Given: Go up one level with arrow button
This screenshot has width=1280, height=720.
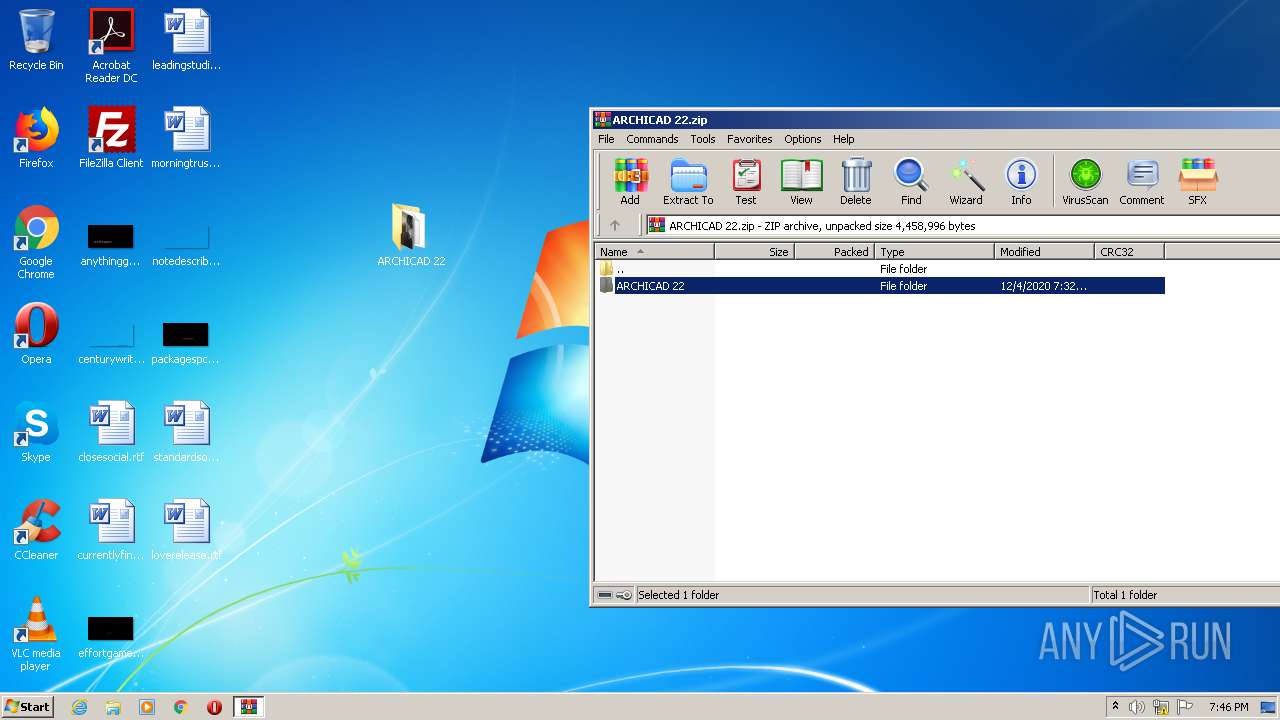Looking at the screenshot, I should [x=615, y=226].
